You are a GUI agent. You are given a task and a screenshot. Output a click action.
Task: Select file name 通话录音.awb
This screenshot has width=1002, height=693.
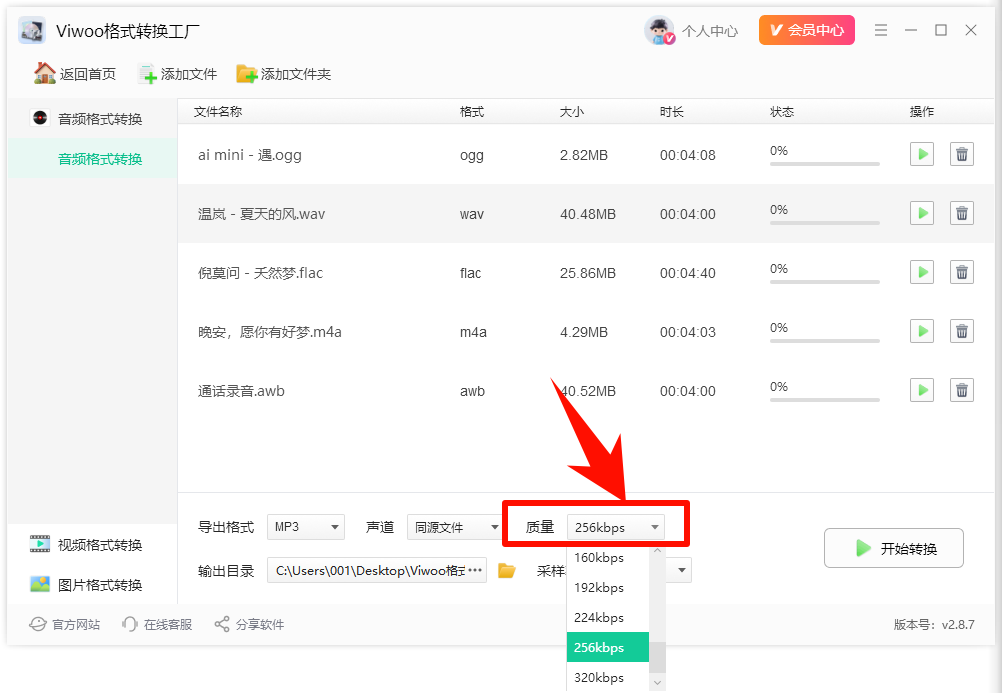click(241, 391)
